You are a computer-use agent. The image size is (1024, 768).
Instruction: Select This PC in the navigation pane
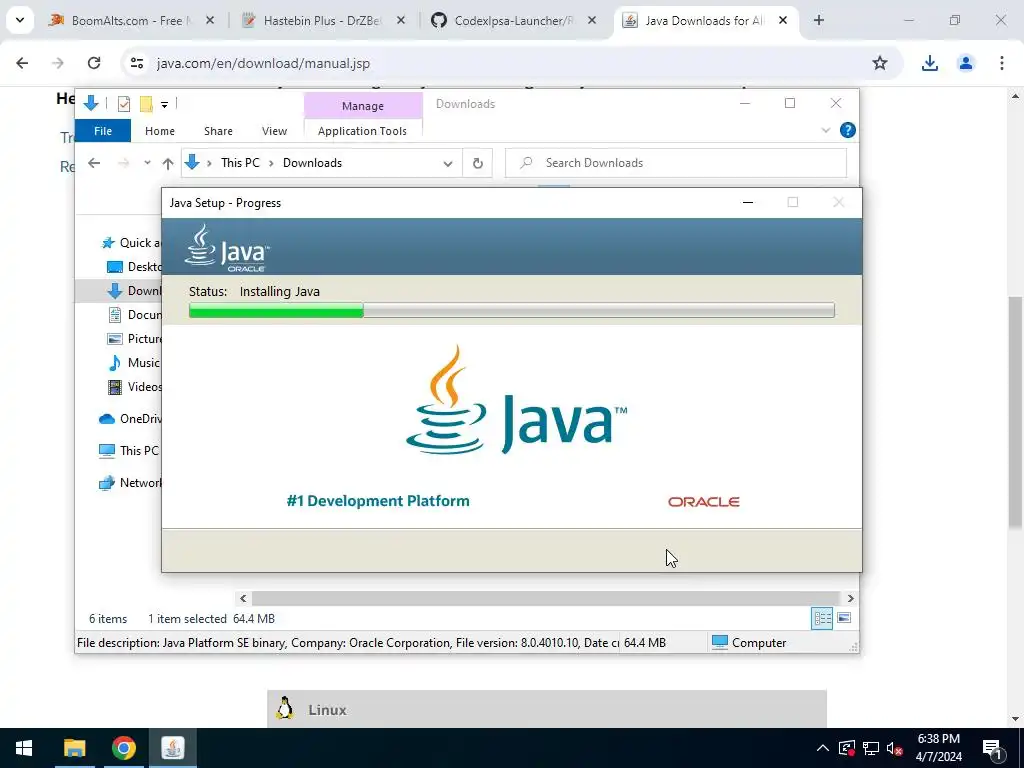pyautogui.click(x=129, y=451)
